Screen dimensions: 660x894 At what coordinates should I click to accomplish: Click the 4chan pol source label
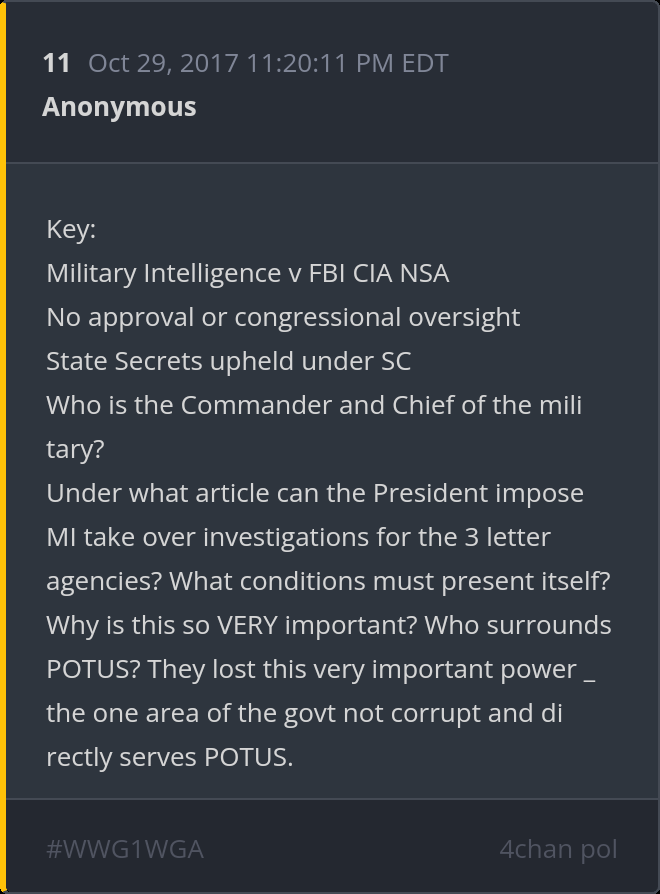click(x=558, y=849)
